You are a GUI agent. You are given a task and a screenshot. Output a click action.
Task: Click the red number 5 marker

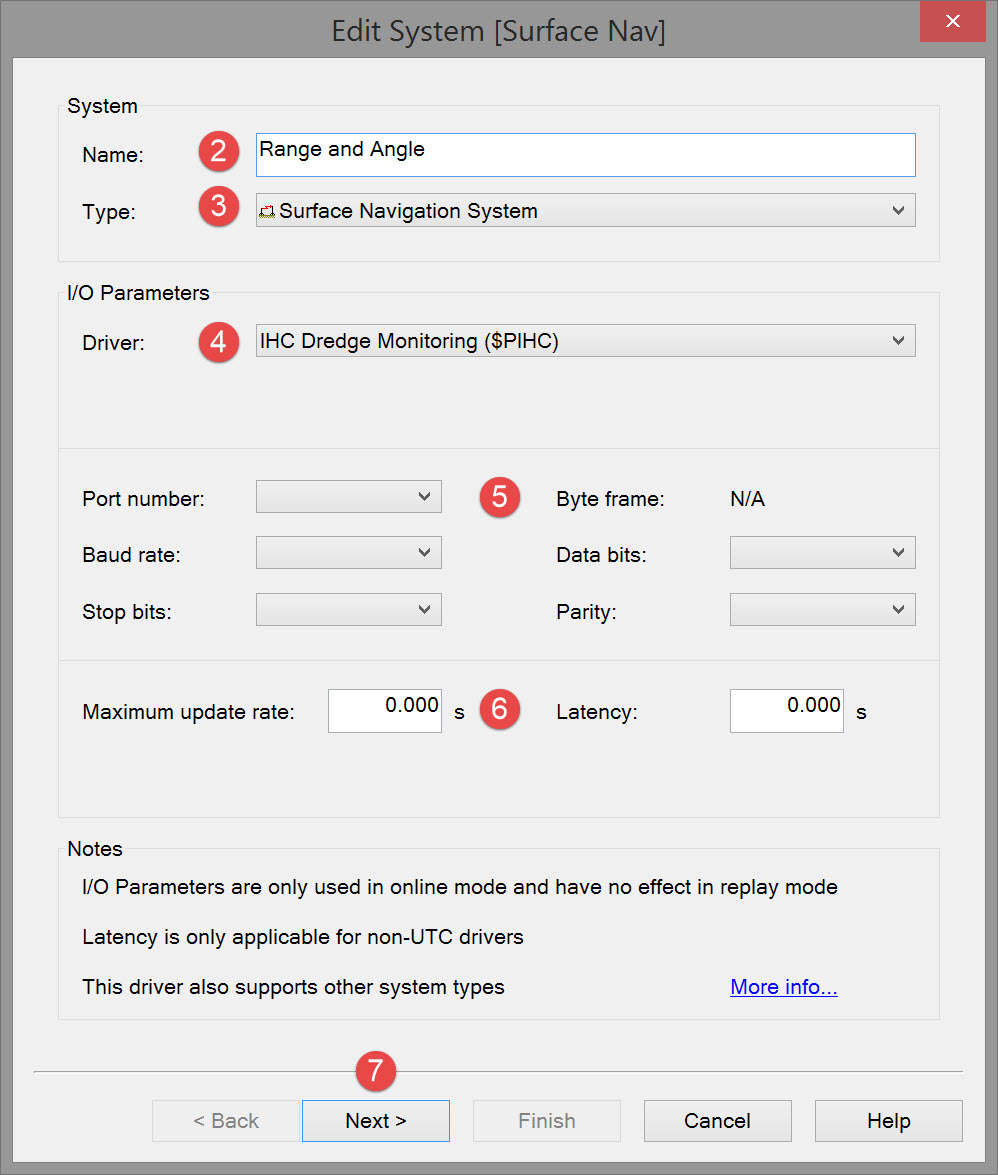click(x=500, y=497)
